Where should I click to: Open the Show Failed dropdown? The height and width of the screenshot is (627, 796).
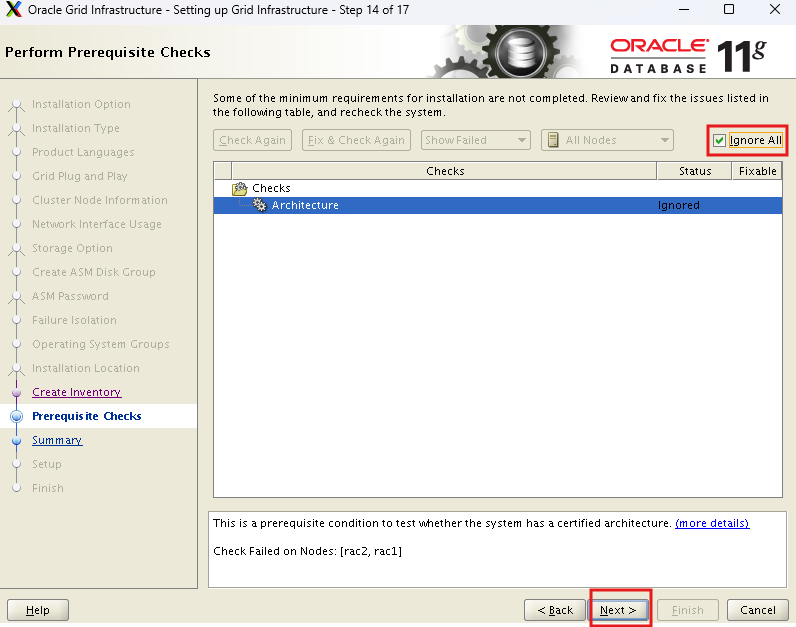coord(476,140)
